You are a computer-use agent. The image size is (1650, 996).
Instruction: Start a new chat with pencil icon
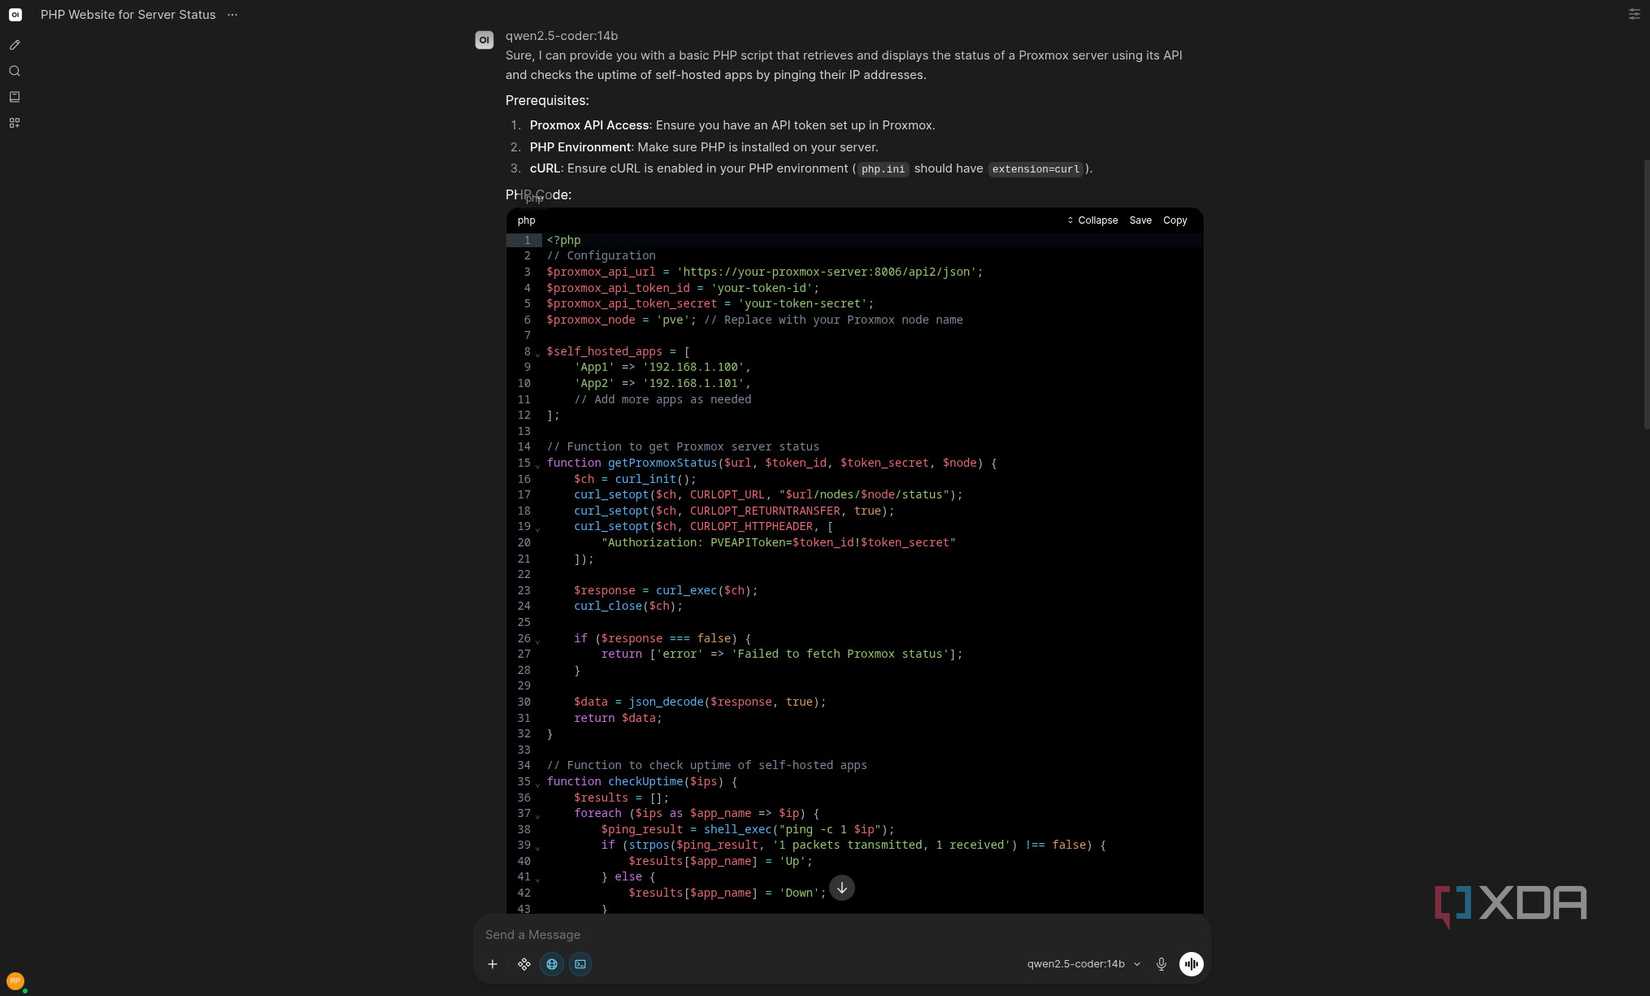[14, 45]
